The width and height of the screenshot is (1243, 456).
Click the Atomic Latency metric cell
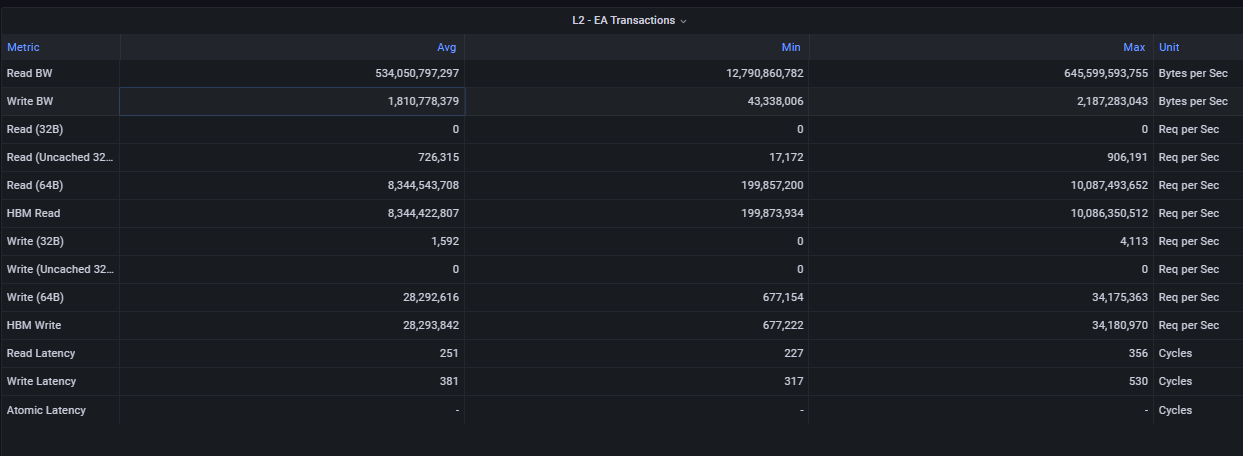[x=60, y=410]
